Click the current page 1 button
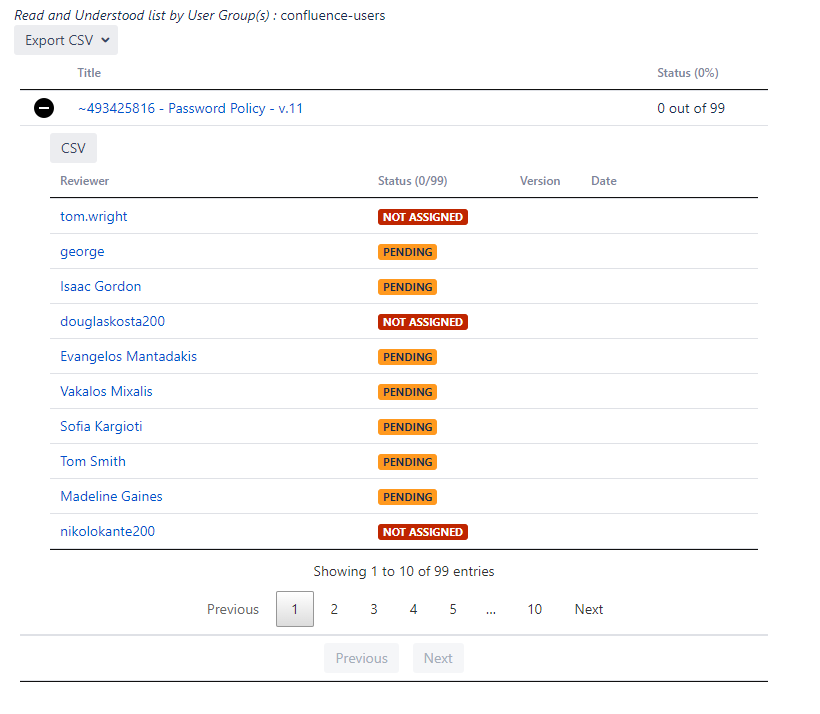Viewport: 820px width, 714px height. [295, 609]
